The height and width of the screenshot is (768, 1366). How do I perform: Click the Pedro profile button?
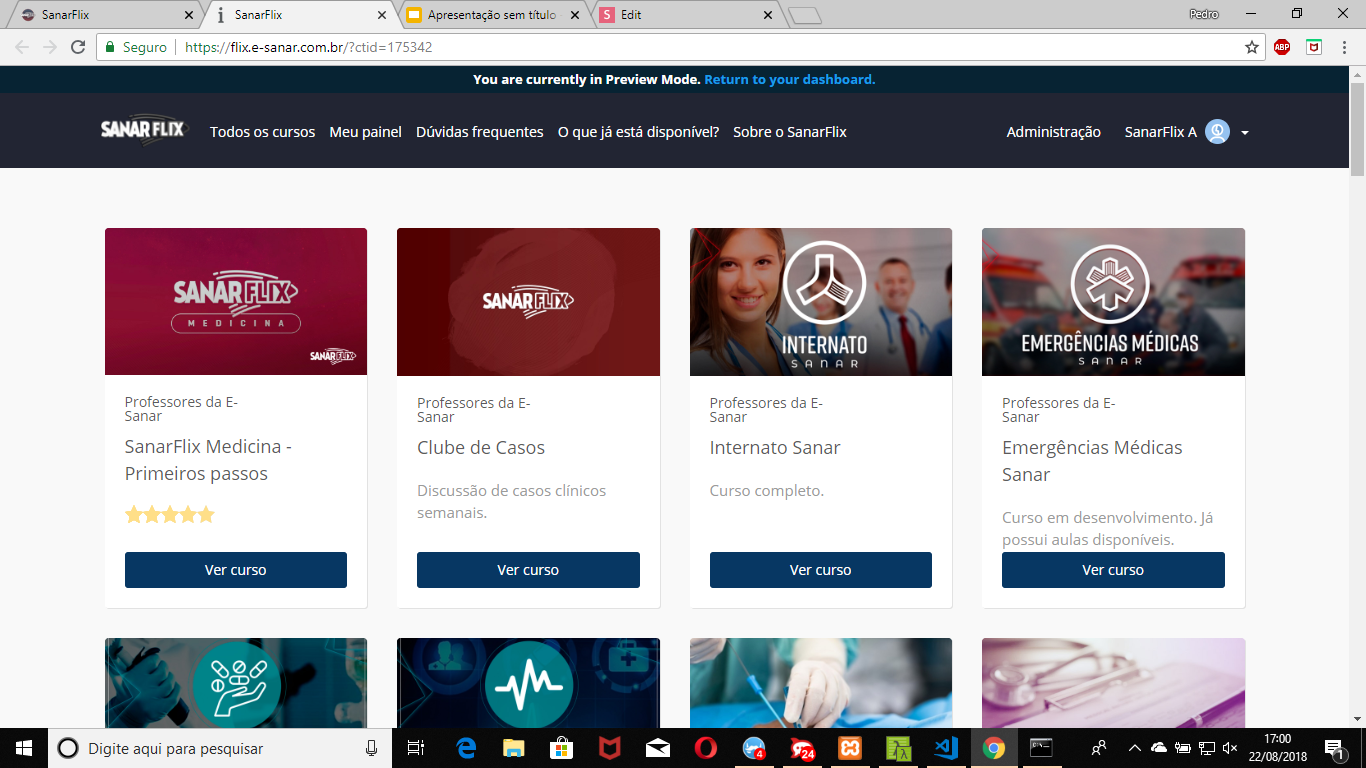pos(1203,14)
